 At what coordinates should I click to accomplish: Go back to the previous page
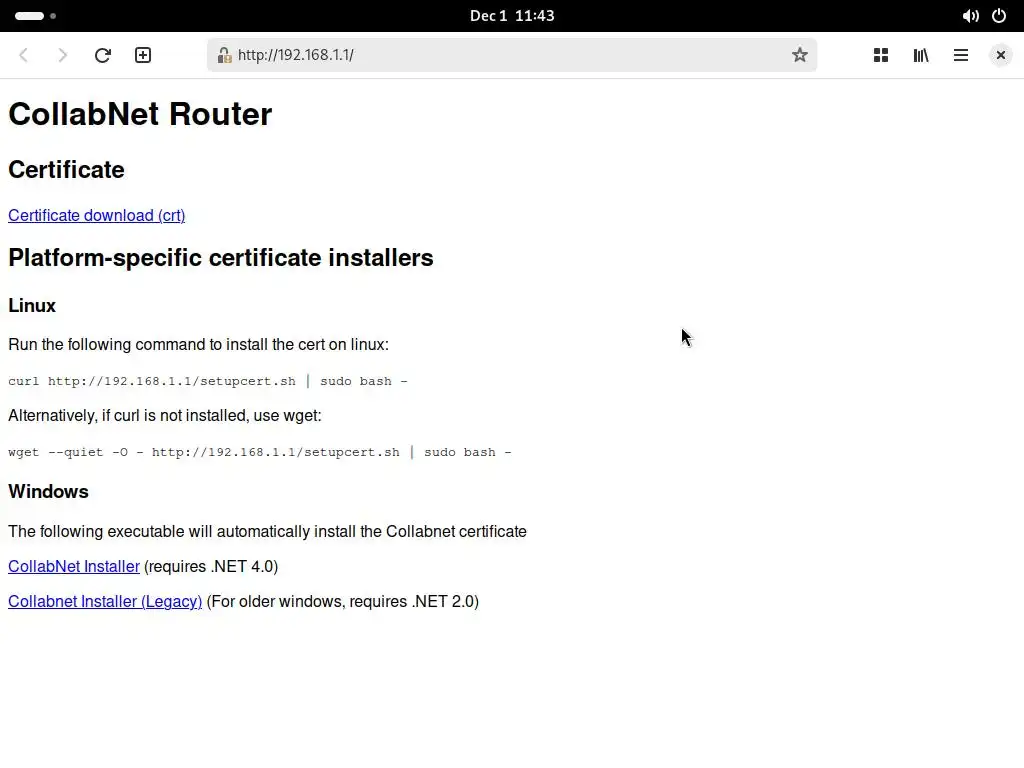coord(24,55)
